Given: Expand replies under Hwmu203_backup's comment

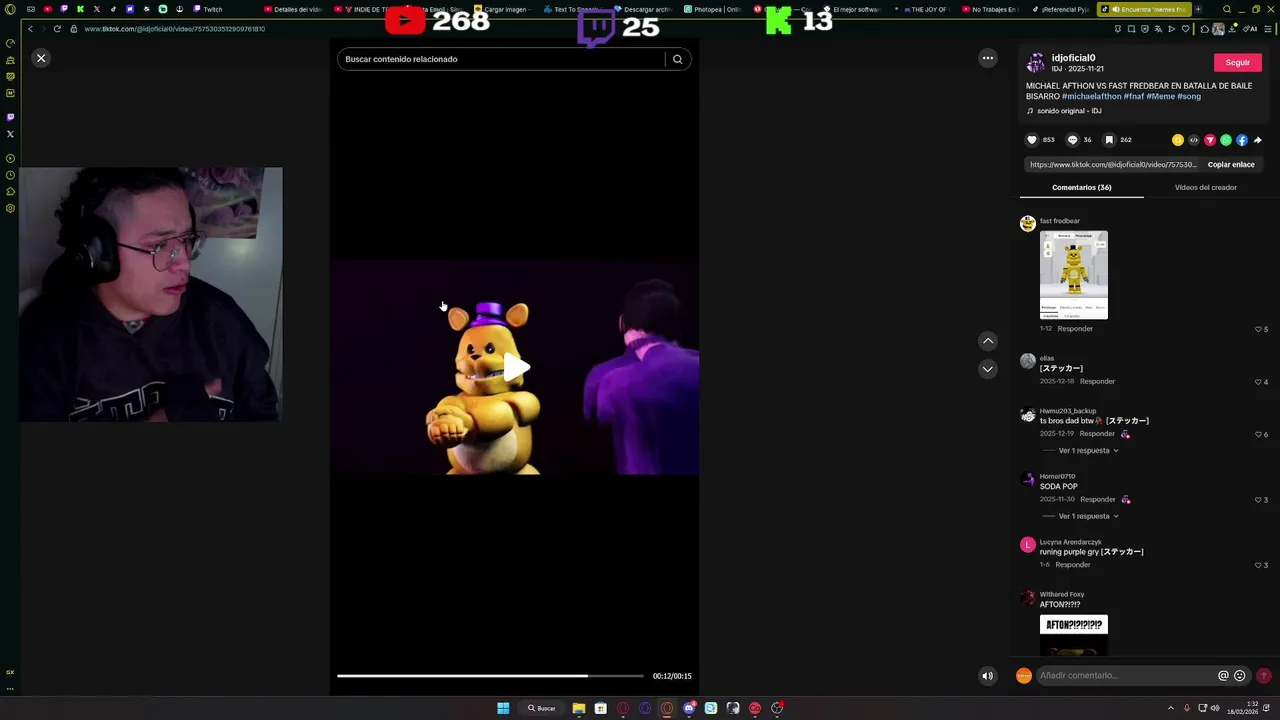Looking at the screenshot, I should tap(1088, 451).
